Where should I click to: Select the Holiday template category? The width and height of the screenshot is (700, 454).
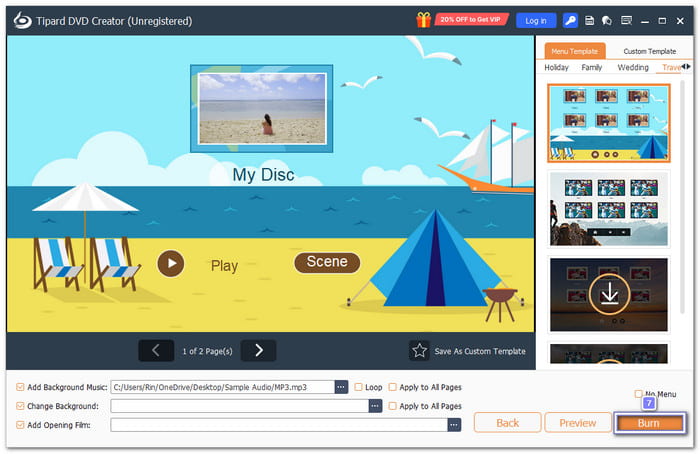click(x=556, y=67)
